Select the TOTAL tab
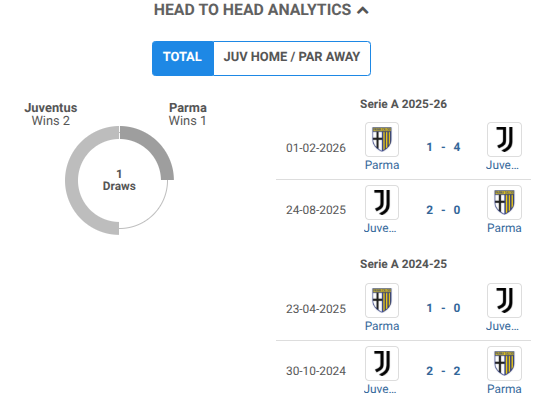This screenshot has width=550, height=409. 183,58
